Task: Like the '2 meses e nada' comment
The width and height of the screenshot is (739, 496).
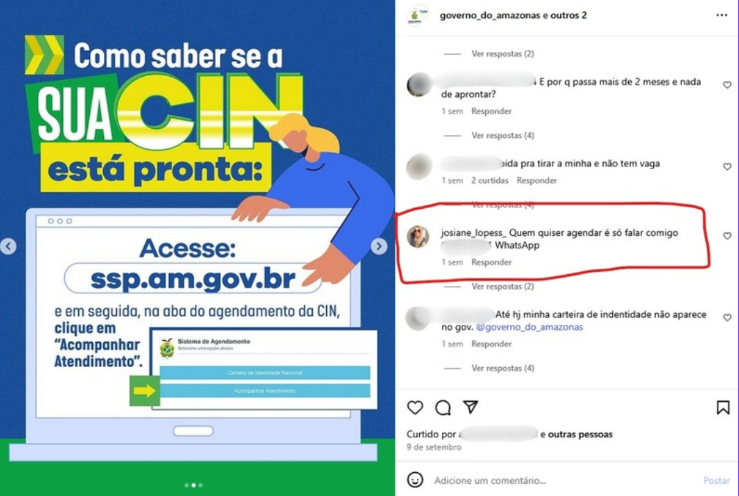Action: click(x=727, y=85)
